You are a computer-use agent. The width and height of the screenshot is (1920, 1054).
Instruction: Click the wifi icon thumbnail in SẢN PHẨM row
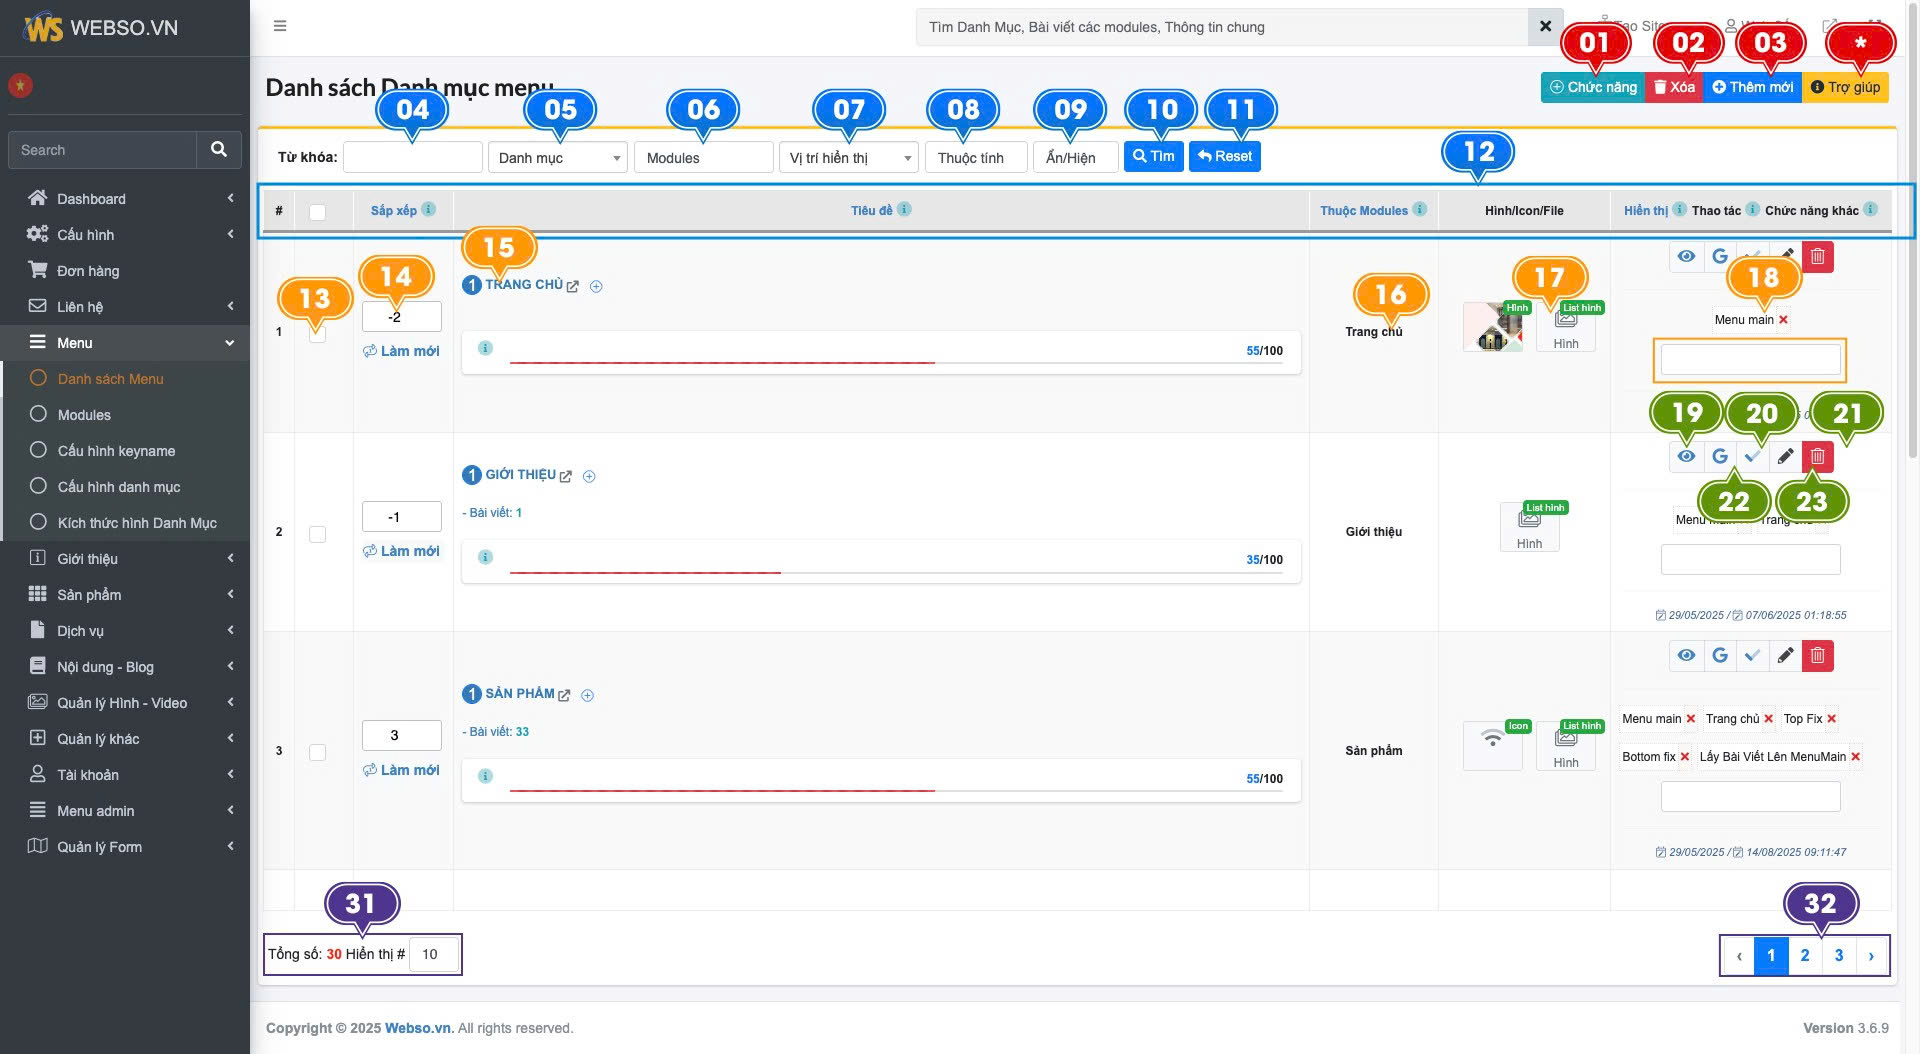point(1492,741)
